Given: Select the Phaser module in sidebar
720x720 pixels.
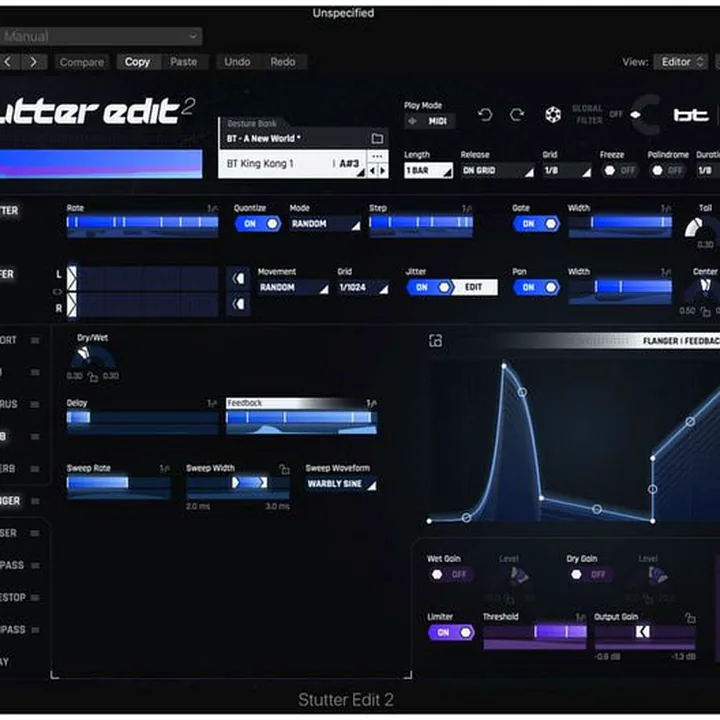Looking at the screenshot, I should tap(8, 533).
